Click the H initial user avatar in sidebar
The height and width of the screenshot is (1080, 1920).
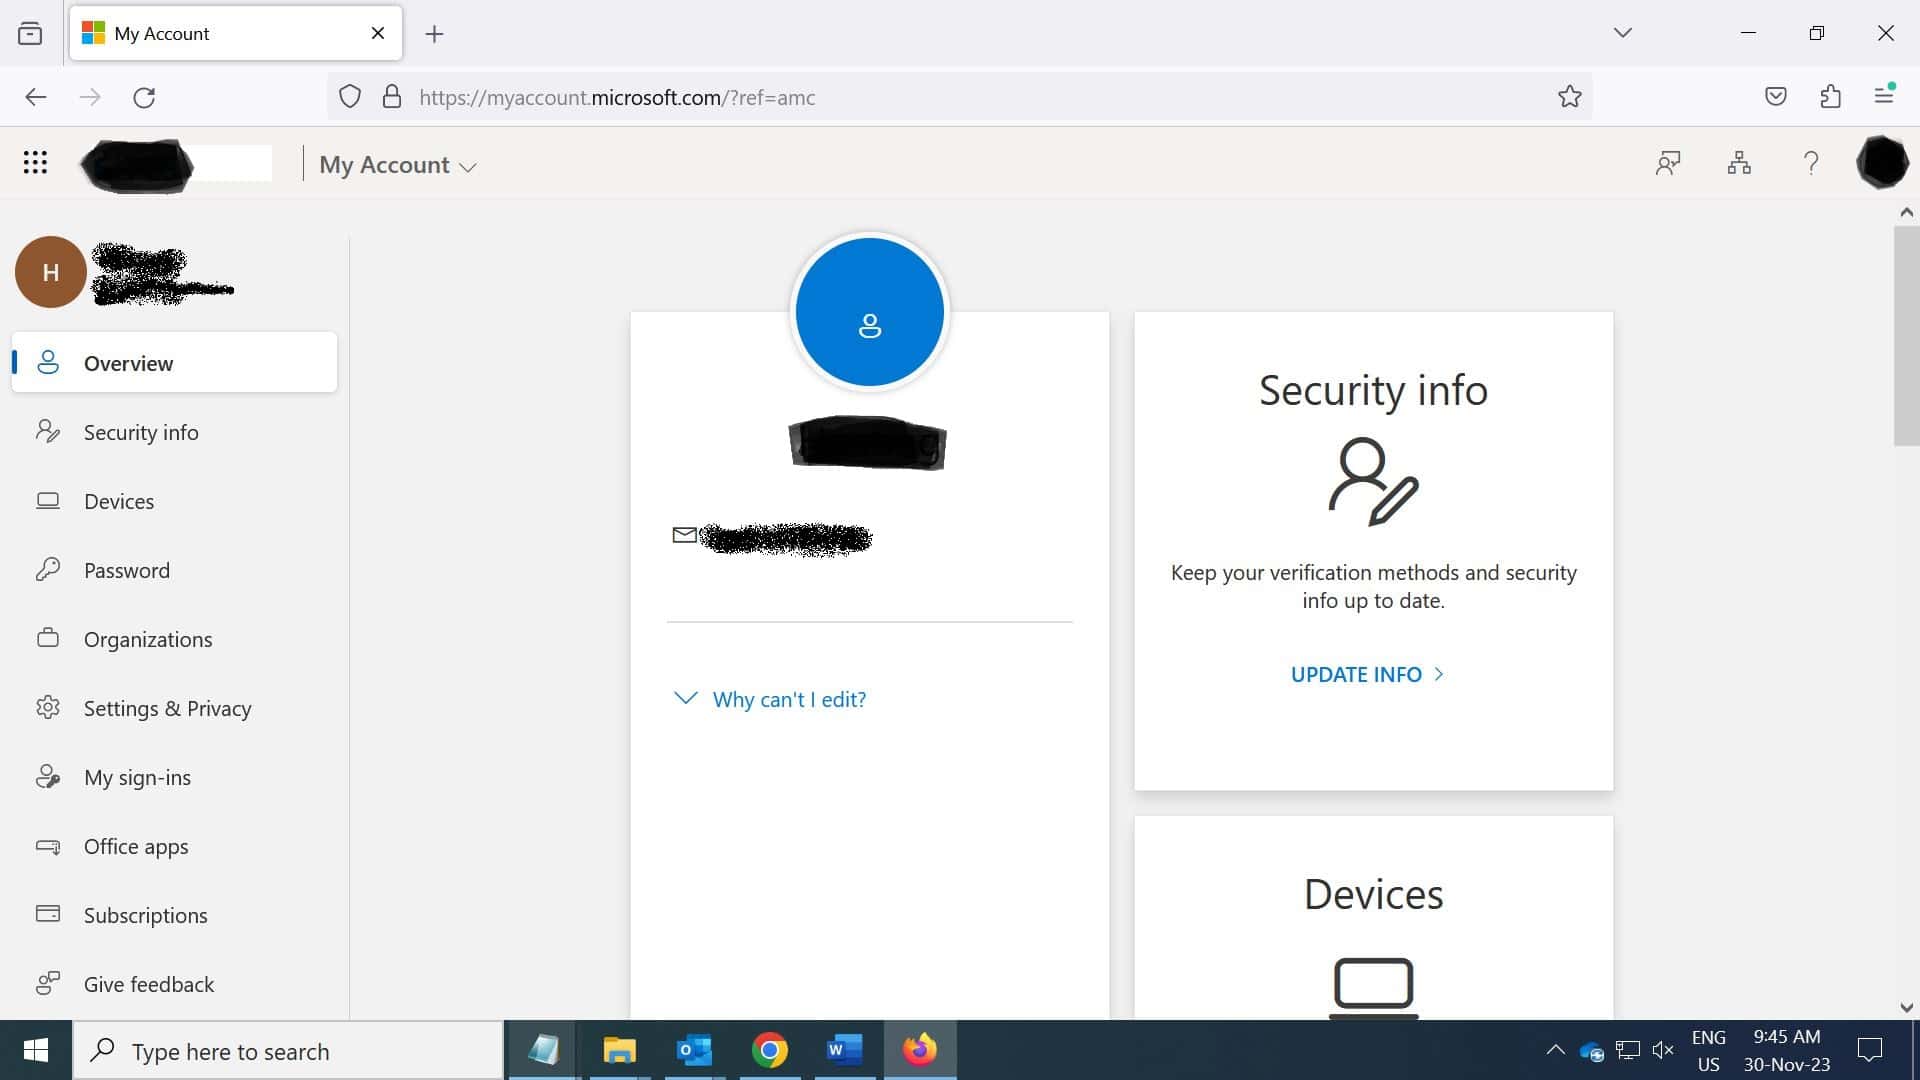coord(50,272)
